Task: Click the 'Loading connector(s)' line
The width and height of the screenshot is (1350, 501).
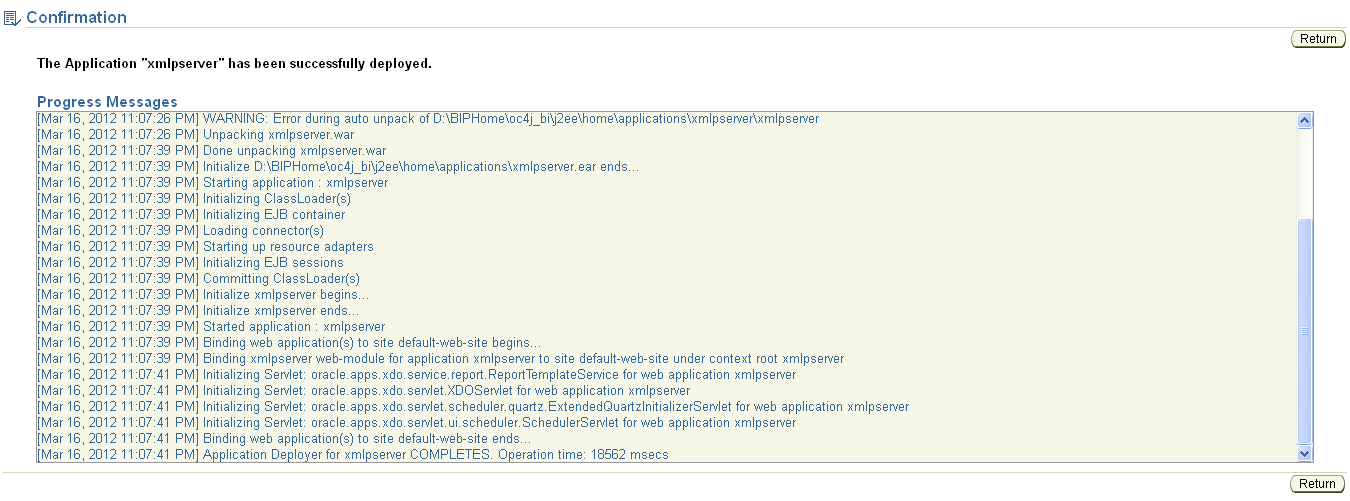Action: click(181, 231)
